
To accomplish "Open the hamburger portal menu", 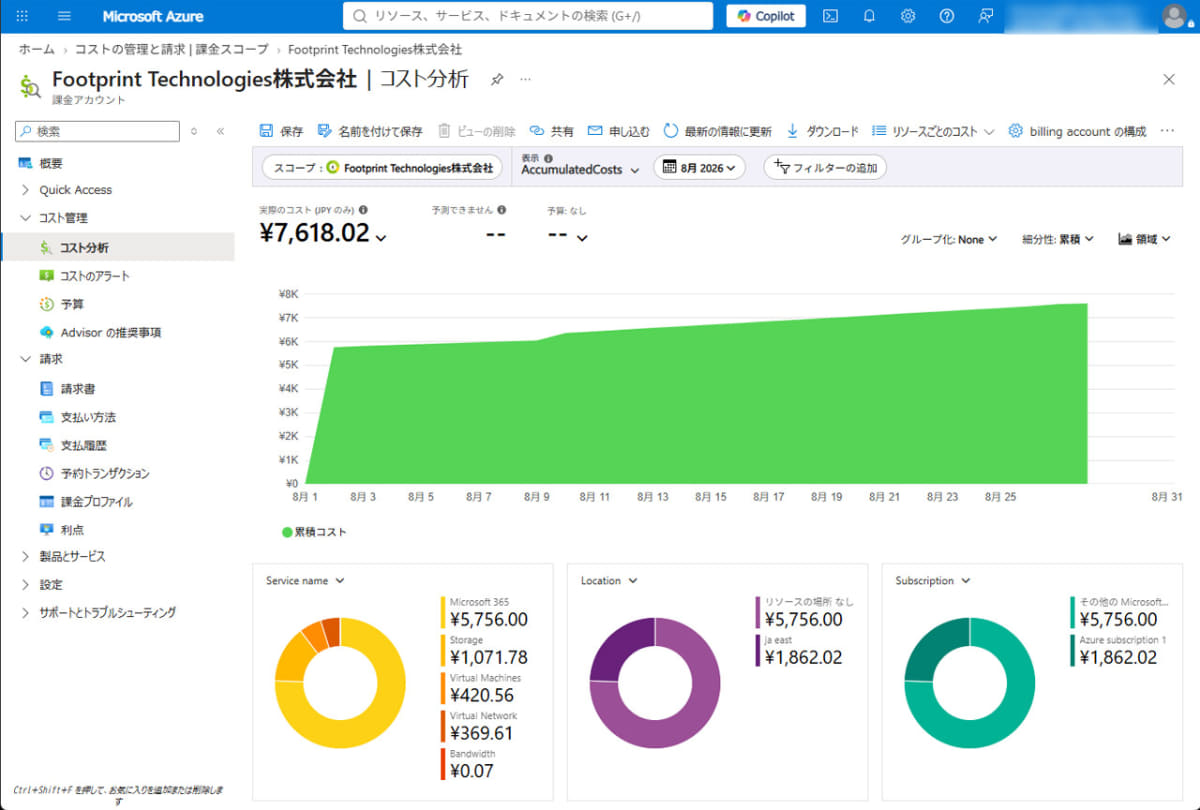I will (65, 16).
